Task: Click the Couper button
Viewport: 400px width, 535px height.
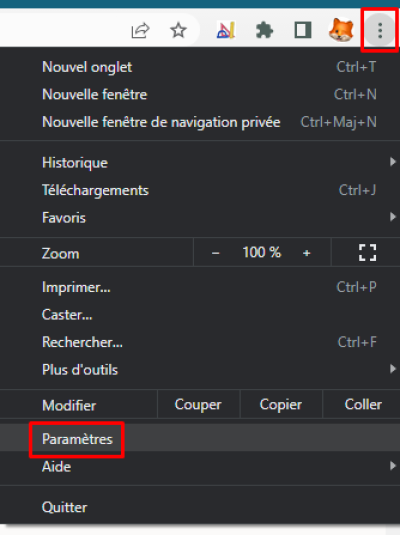Action: click(x=198, y=405)
